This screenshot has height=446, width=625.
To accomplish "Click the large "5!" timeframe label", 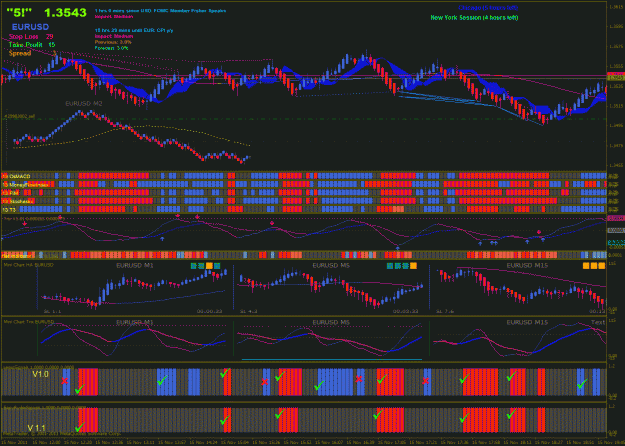I will click(x=19, y=12).
